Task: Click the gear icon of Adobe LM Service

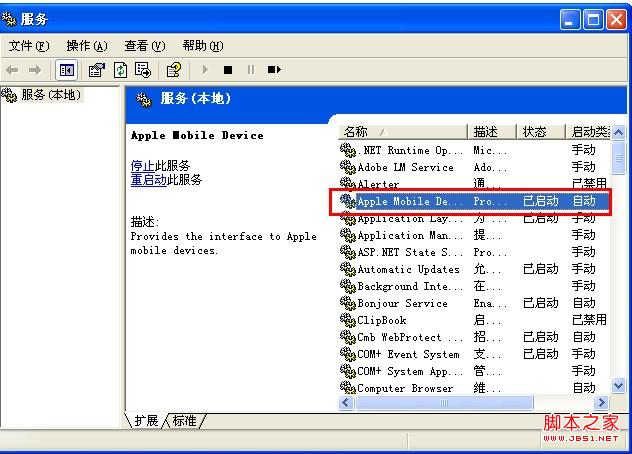Action: [347, 167]
